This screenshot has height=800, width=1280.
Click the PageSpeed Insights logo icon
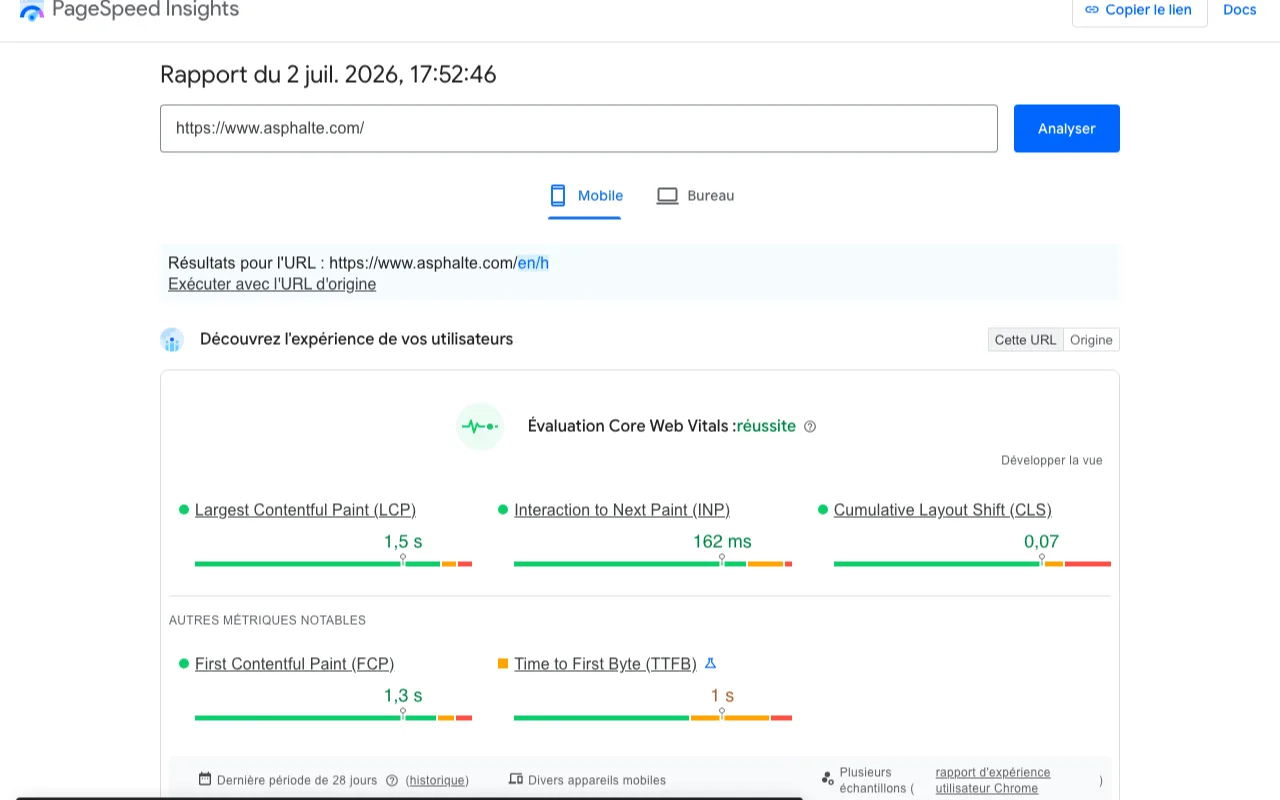[32, 11]
